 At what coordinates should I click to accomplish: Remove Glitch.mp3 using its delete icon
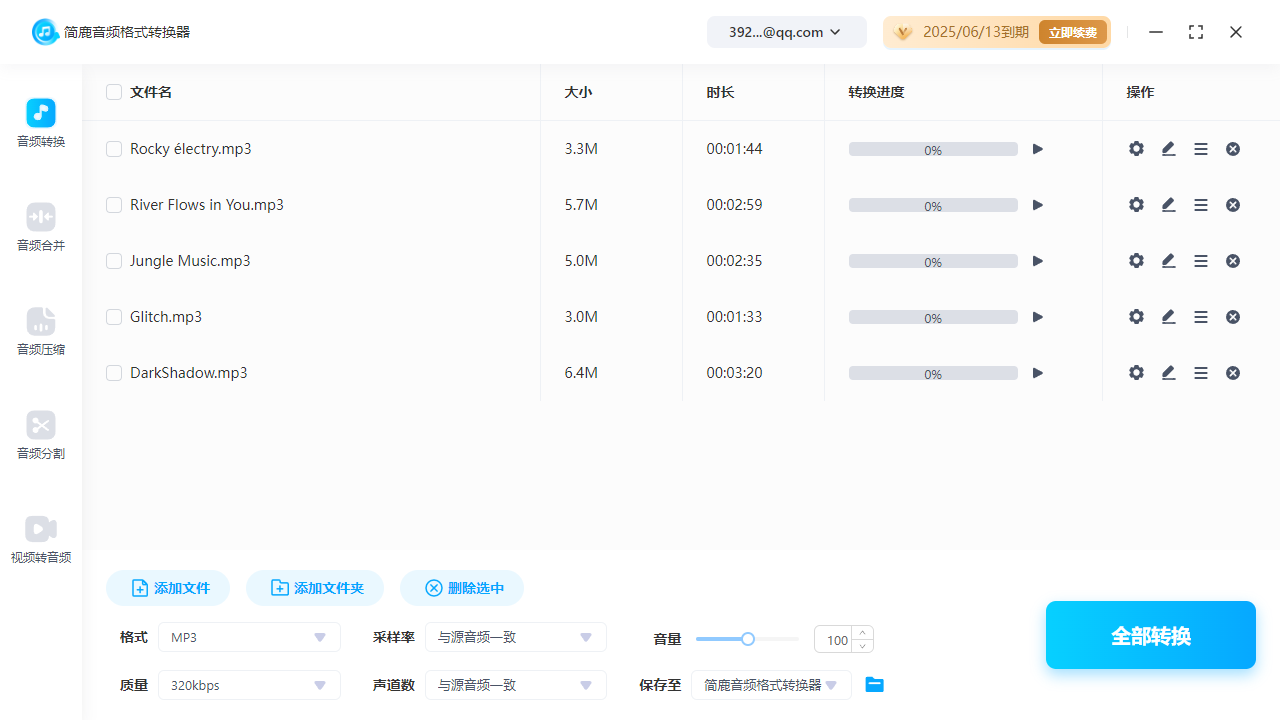click(1233, 317)
